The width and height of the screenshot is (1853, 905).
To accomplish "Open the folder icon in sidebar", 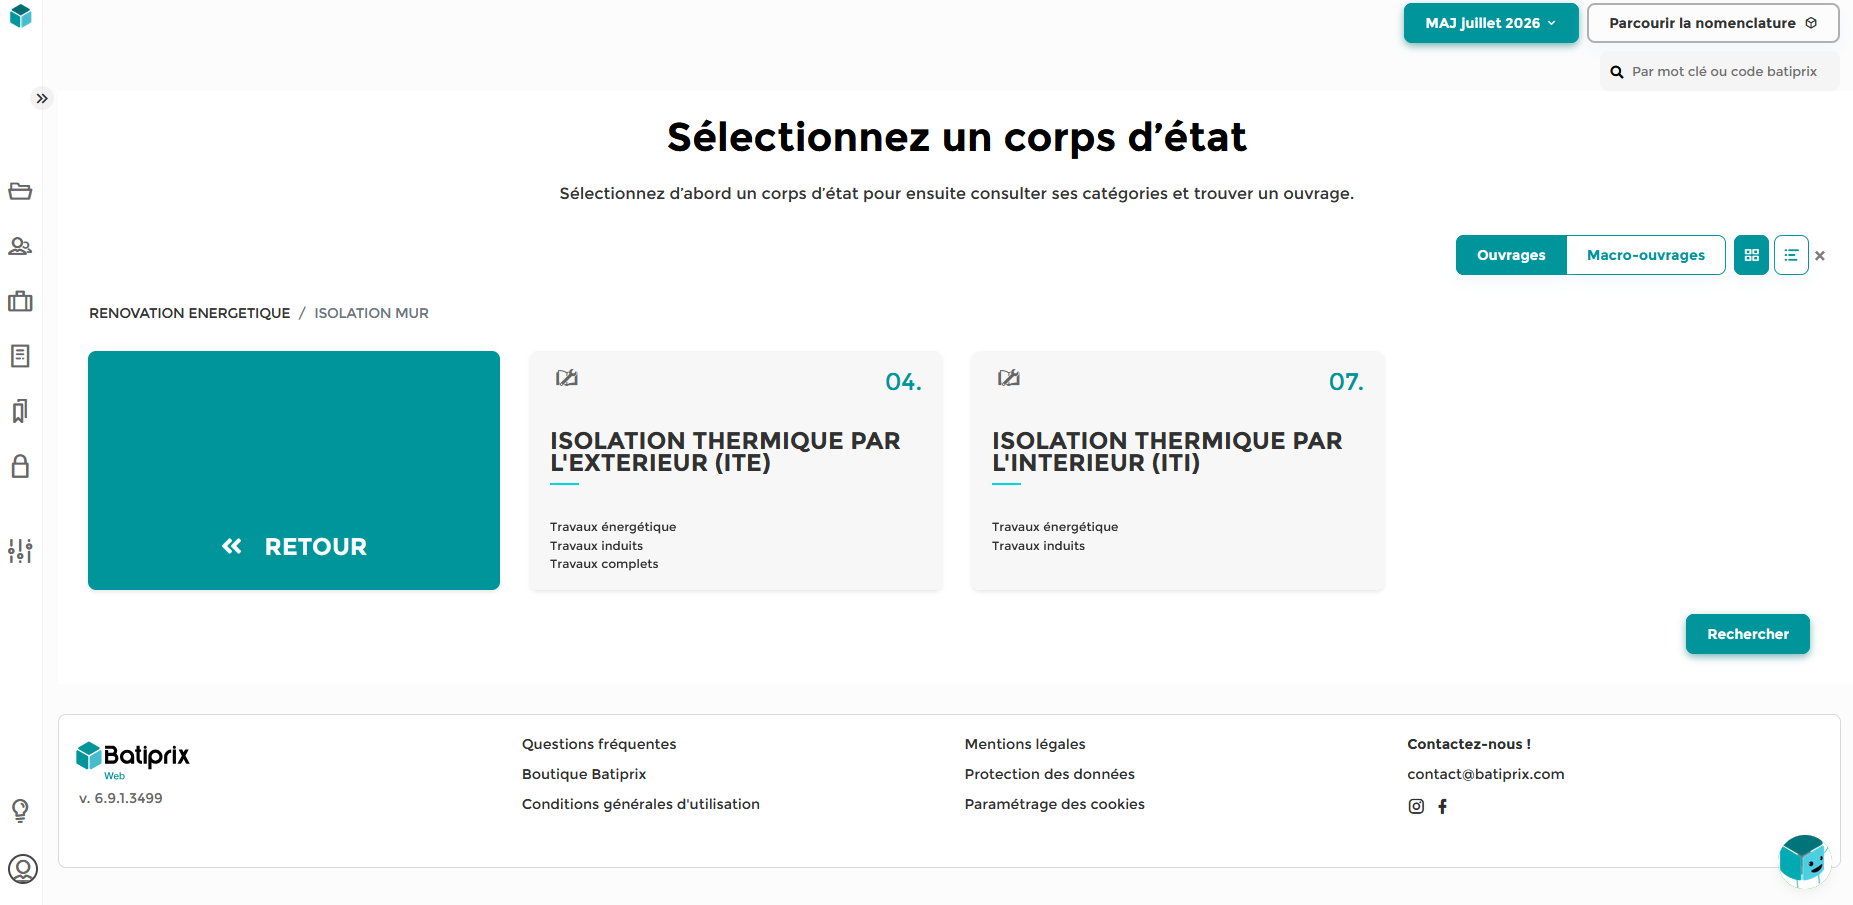I will [20, 191].
